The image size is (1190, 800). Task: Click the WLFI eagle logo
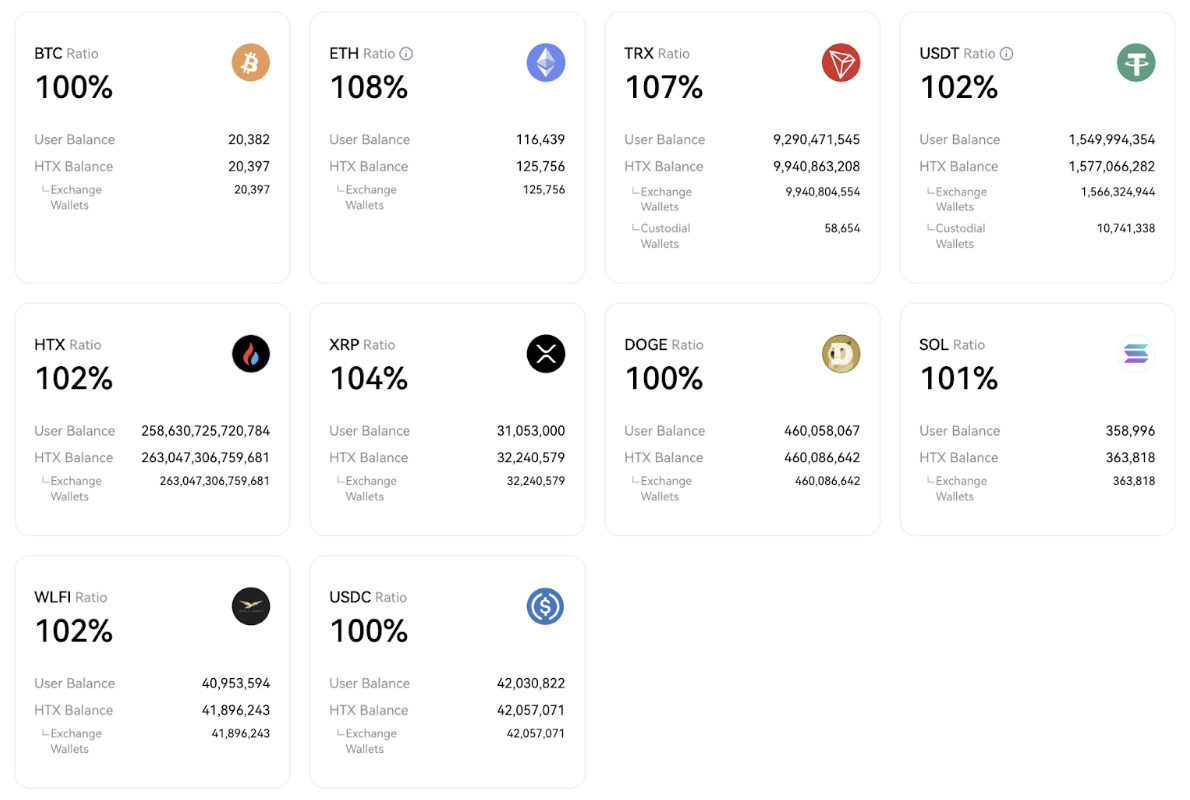(250, 606)
